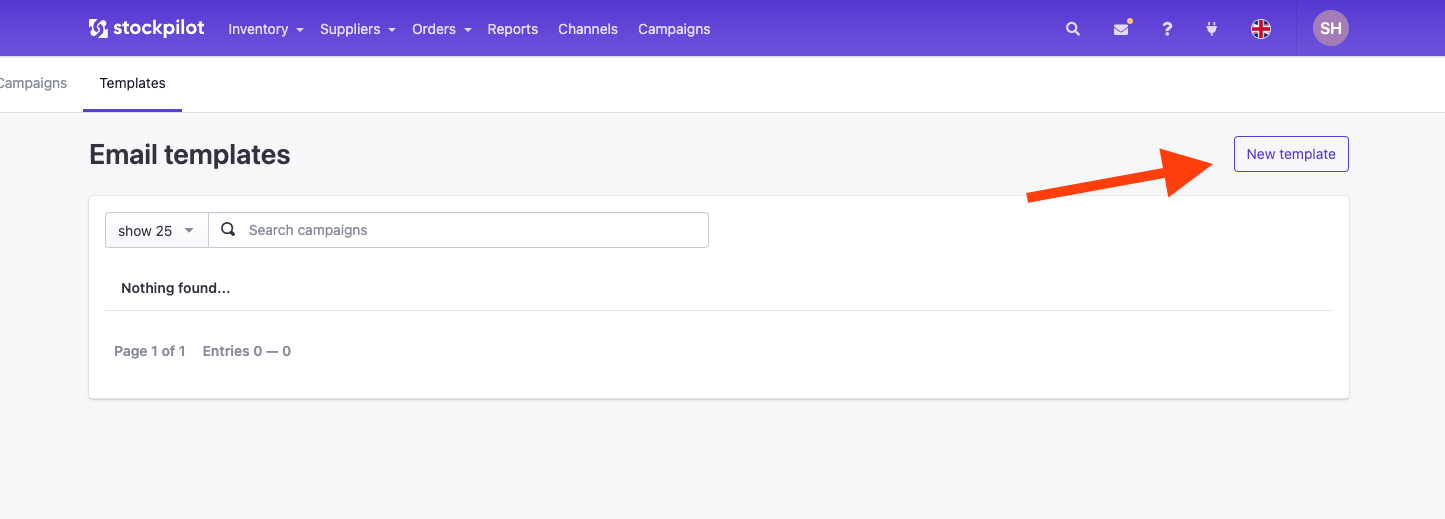Viewport: 1445px width, 519px height.
Task: Click the Nothing found... text
Action: click(176, 288)
